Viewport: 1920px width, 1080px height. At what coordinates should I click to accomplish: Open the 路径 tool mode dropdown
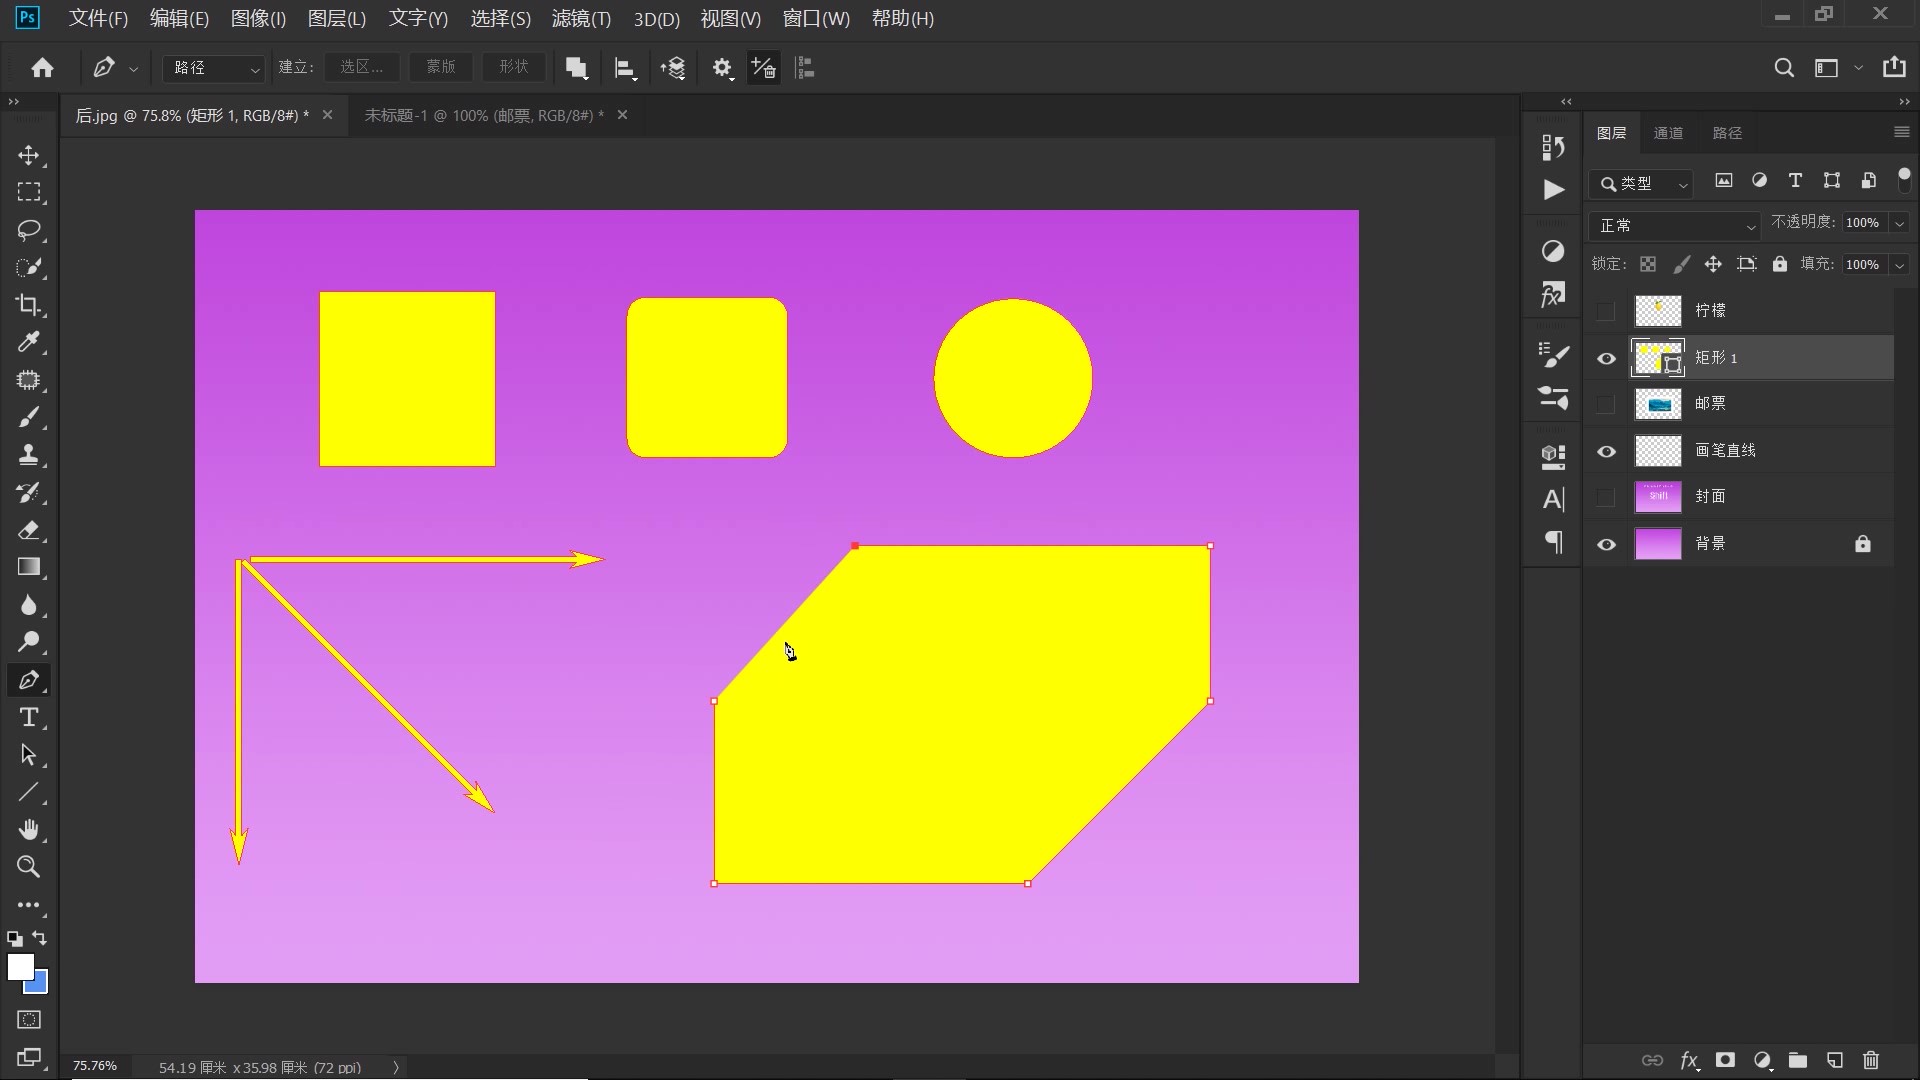click(x=214, y=68)
